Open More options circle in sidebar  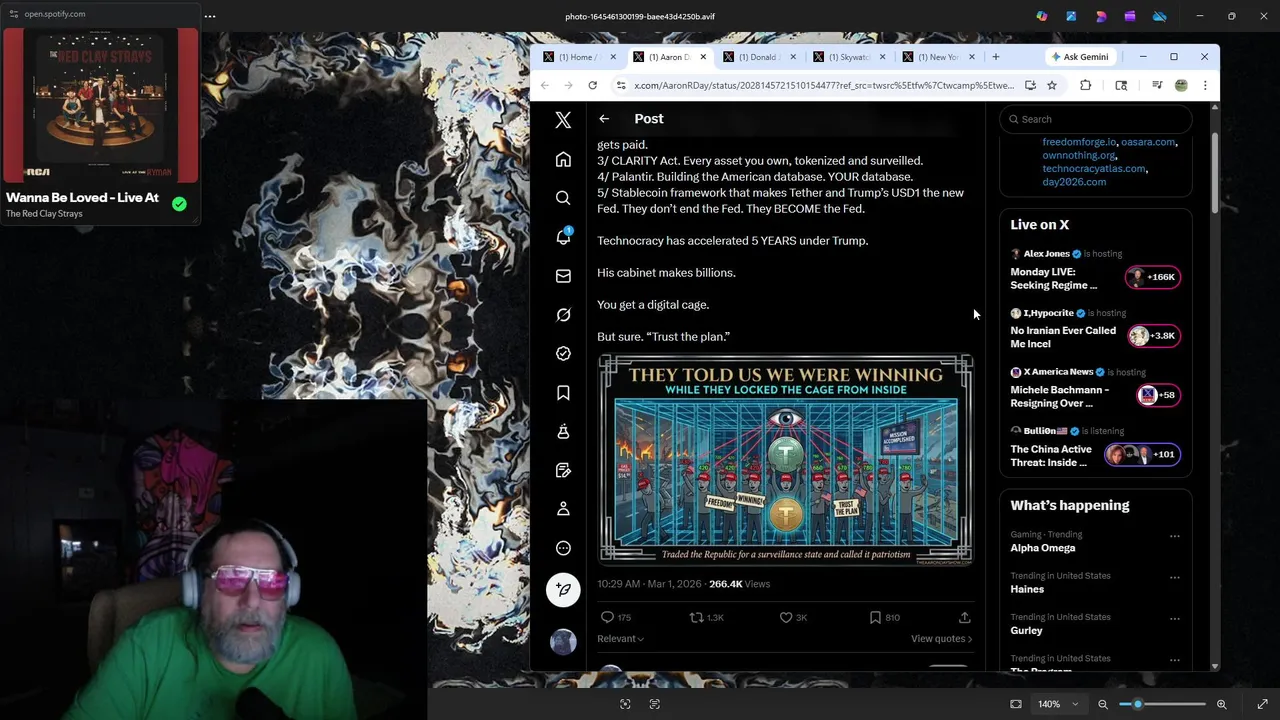563,548
